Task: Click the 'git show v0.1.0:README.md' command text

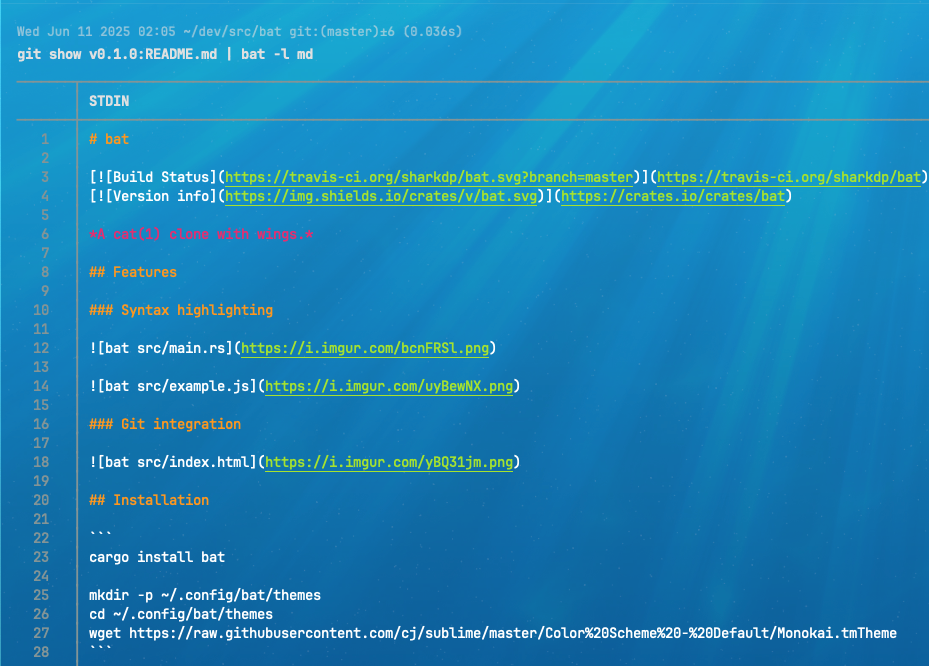Action: [117, 54]
